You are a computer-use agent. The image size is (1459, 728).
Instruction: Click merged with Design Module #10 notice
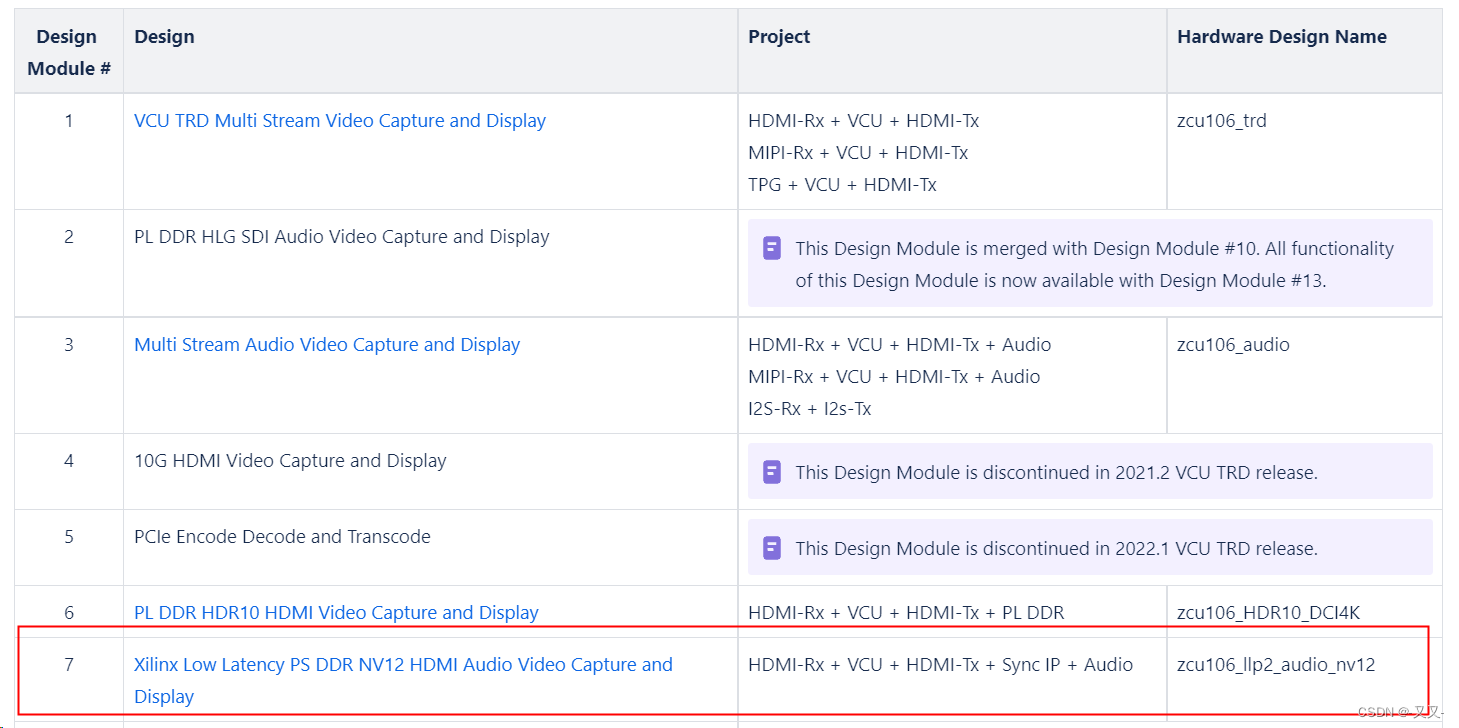coord(1090,264)
